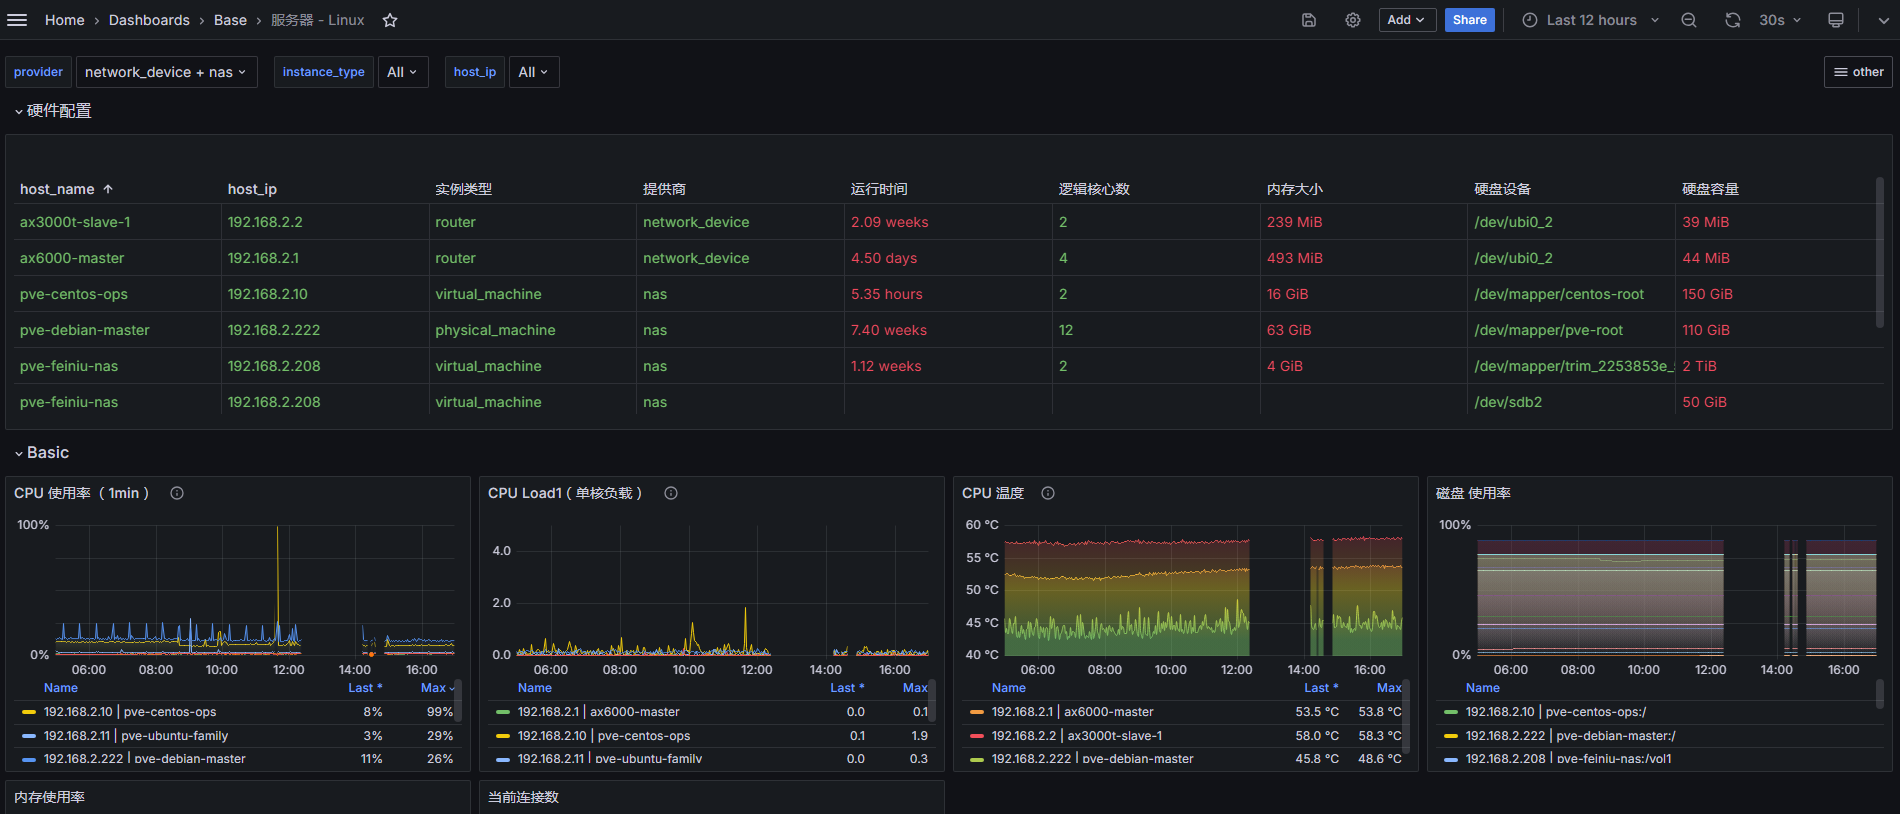Sort CPU 温度 legend by Last

(x=1321, y=688)
